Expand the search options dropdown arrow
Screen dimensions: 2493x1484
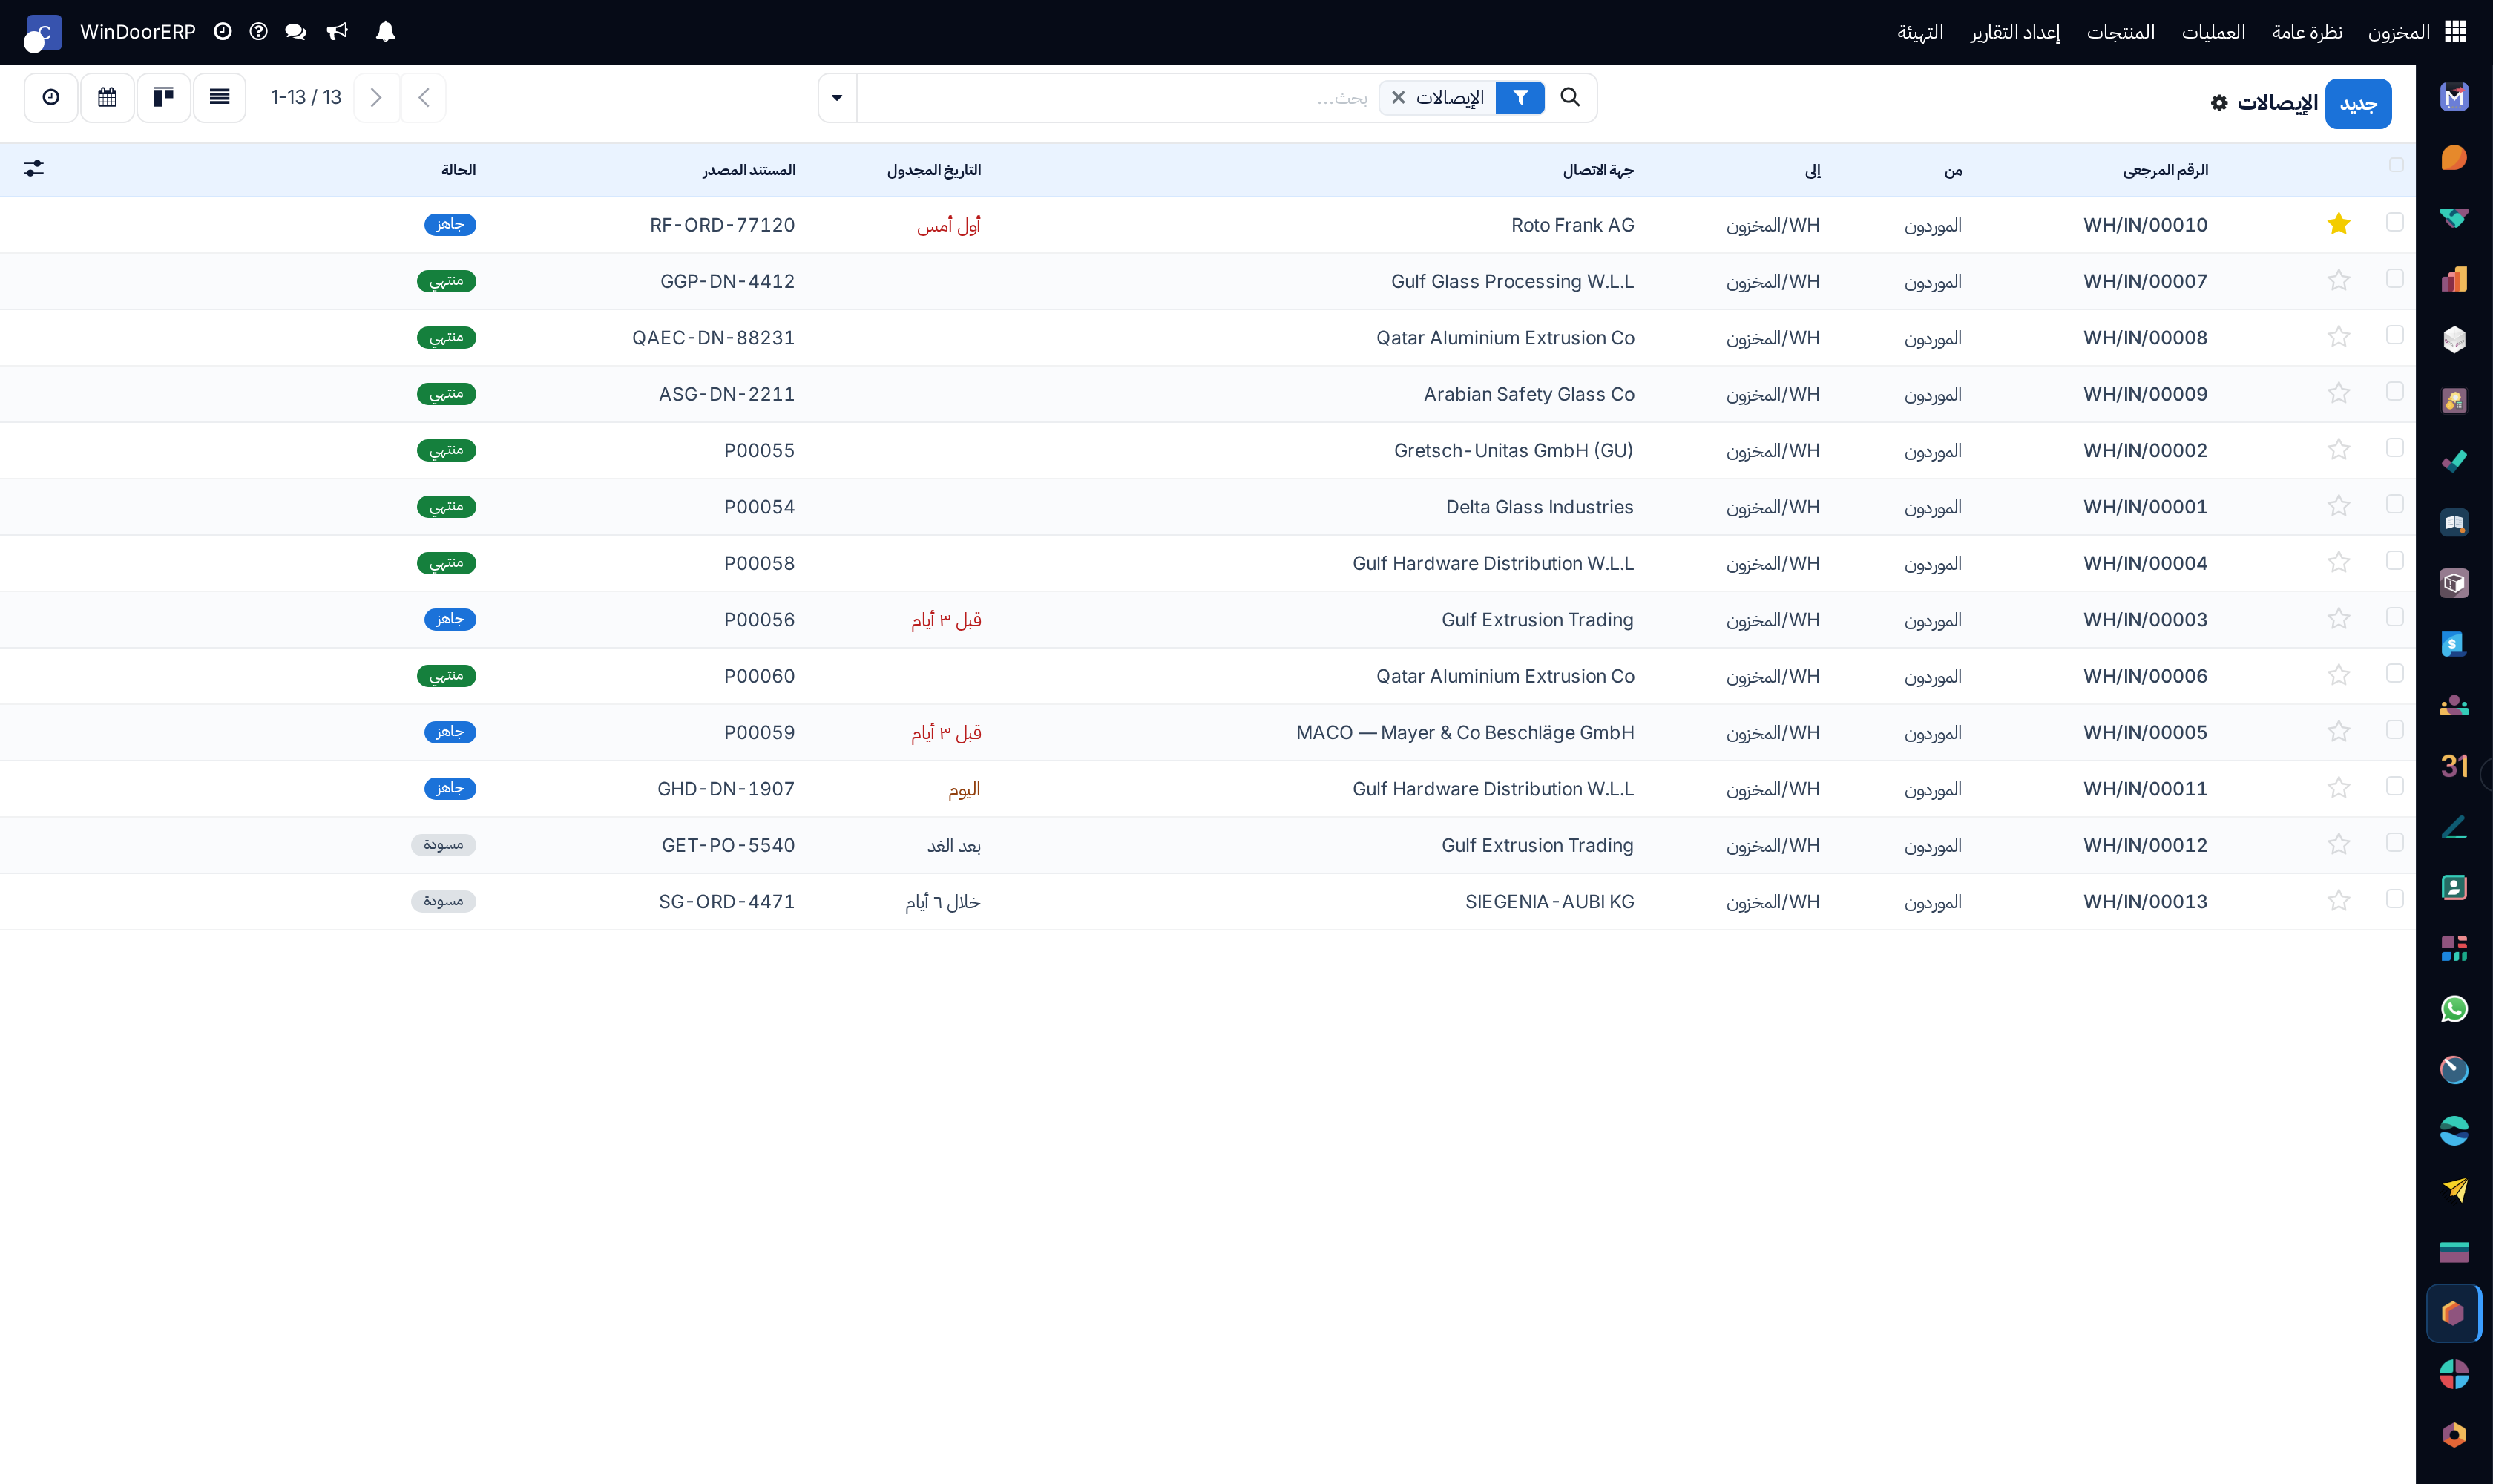(837, 97)
